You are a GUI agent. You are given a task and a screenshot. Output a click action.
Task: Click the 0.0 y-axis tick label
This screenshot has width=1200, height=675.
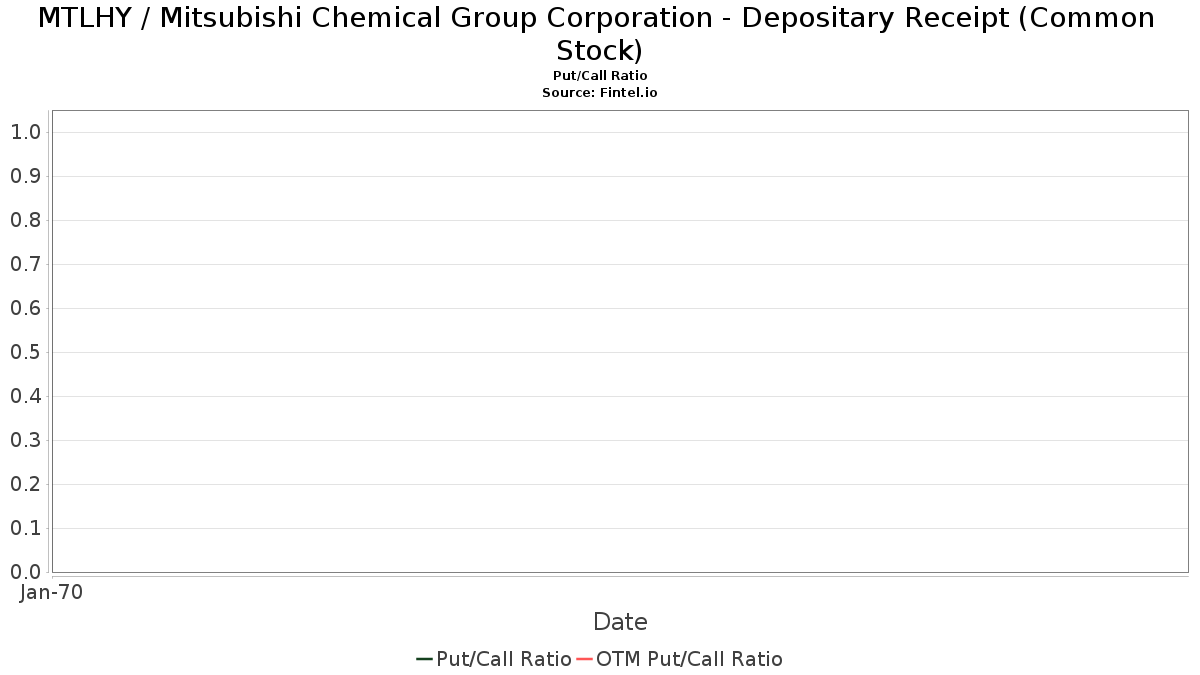25,572
